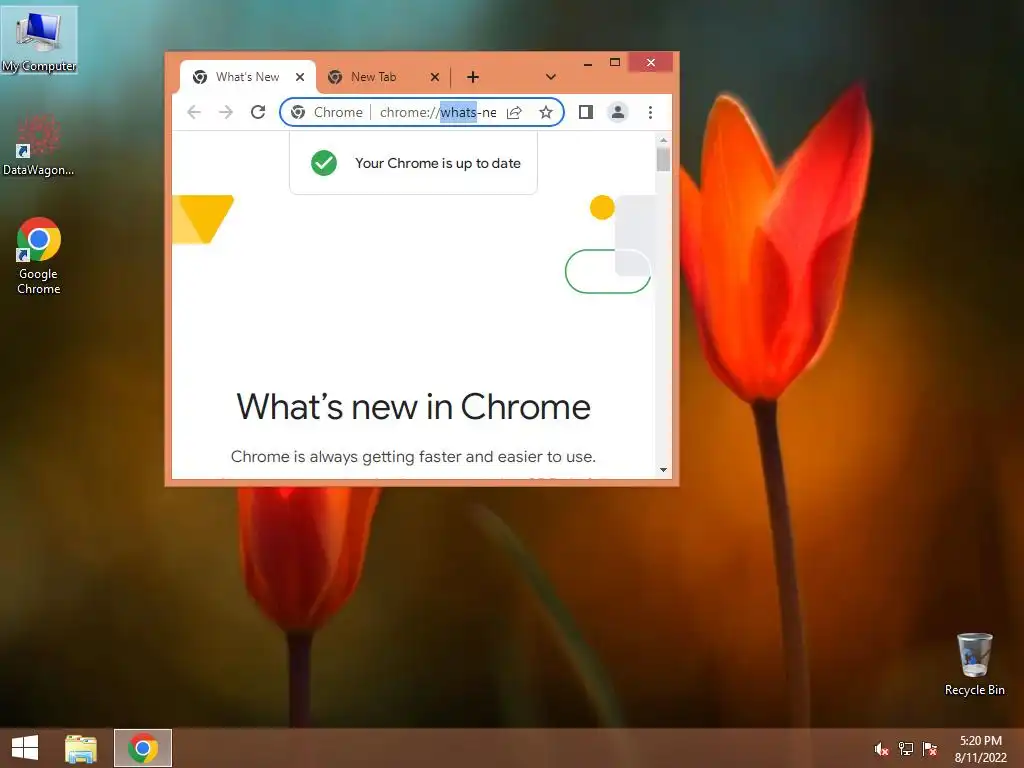This screenshot has width=1024, height=768.
Task: Open a new tab with plus button
Action: pyautogui.click(x=473, y=77)
